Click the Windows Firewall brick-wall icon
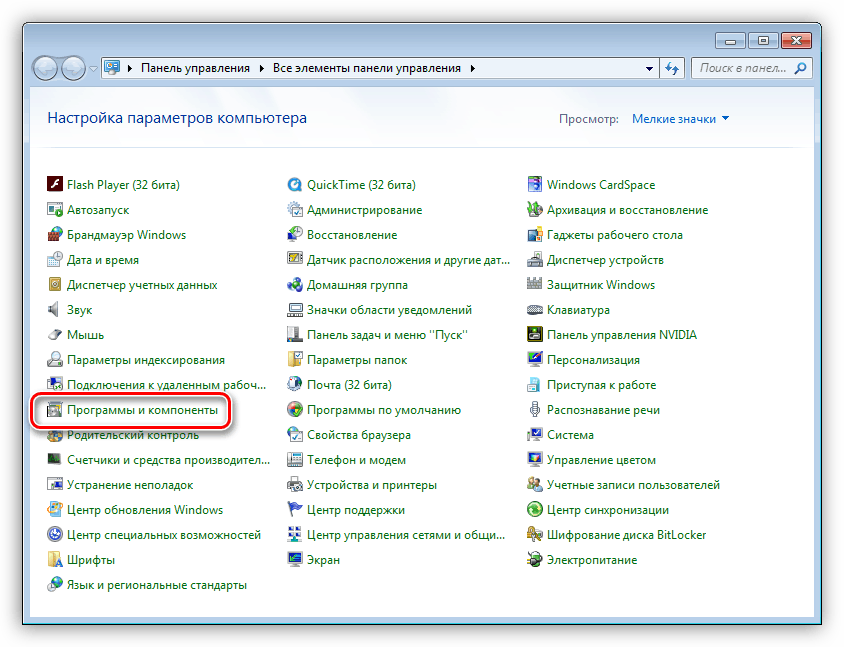The image size is (844, 647). click(55, 235)
